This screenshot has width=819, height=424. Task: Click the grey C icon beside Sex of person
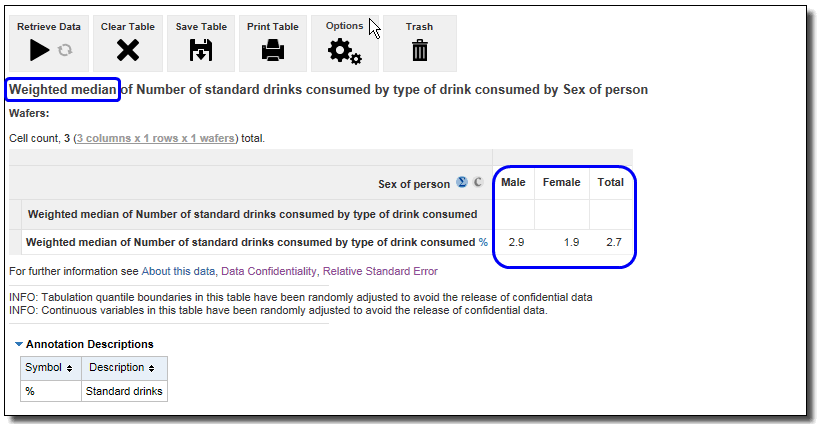click(478, 183)
